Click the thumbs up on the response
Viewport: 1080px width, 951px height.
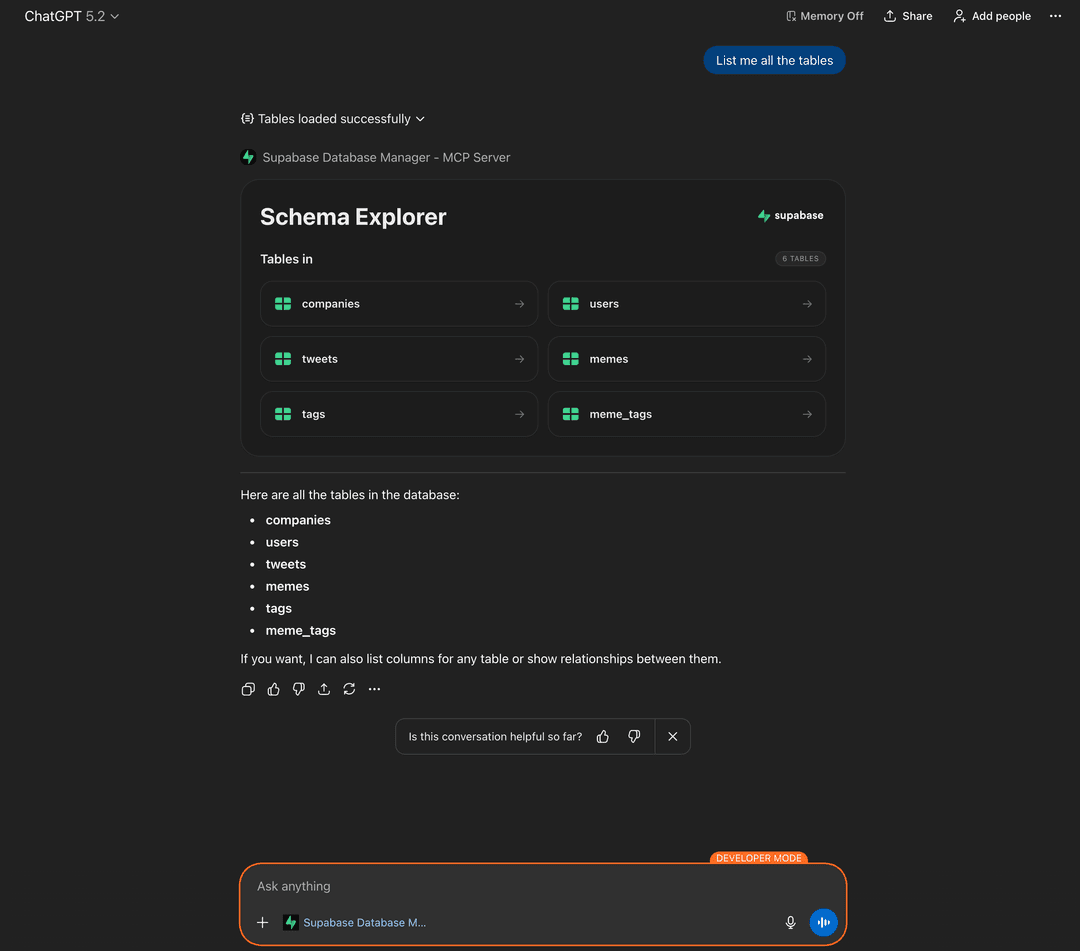(273, 689)
